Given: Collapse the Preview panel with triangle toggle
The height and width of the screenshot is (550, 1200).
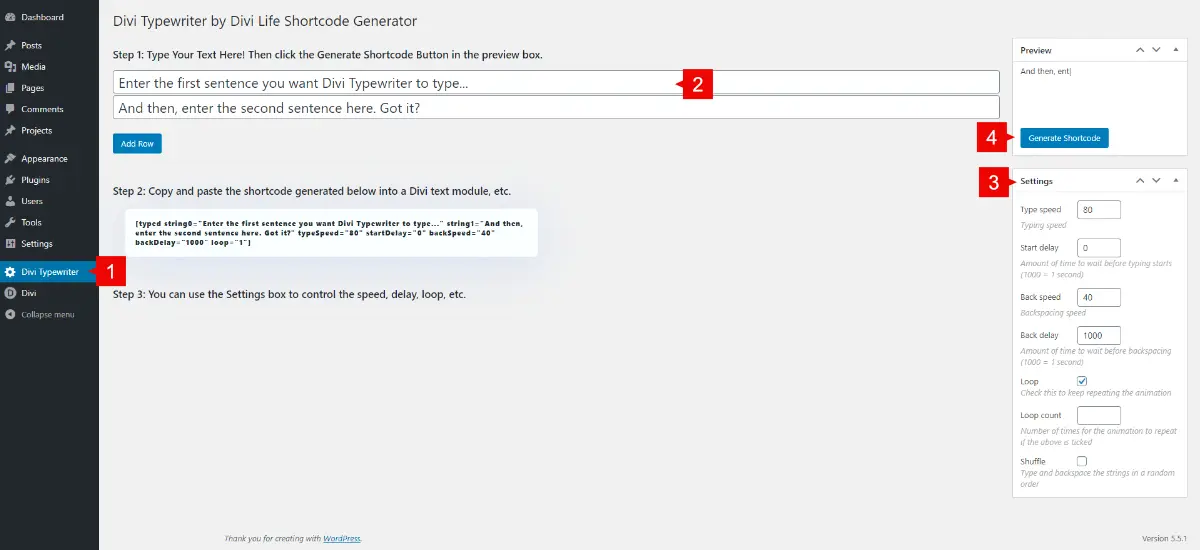Looking at the screenshot, I should (1175, 50).
